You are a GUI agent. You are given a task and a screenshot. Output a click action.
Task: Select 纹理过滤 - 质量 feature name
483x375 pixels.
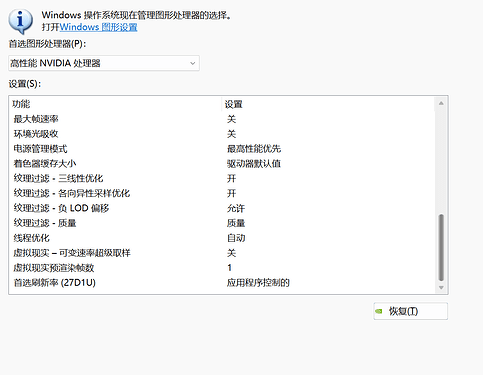click(45, 223)
